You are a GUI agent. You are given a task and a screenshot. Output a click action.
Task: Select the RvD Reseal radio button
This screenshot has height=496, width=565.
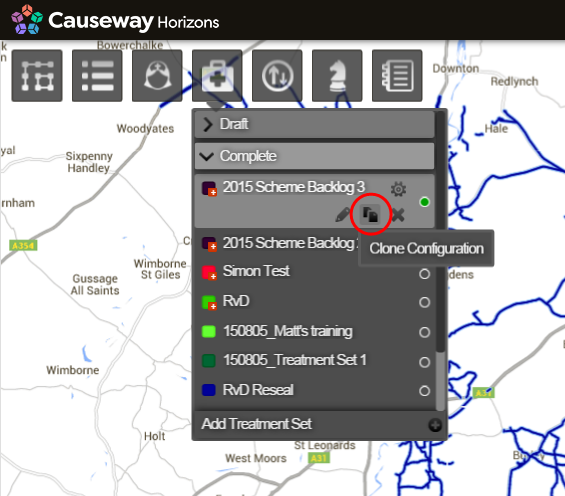[424, 391]
